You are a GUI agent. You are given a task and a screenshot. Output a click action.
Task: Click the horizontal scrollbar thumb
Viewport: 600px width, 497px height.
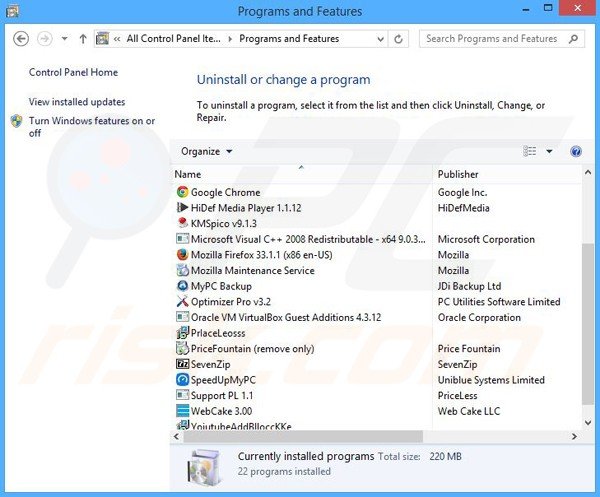point(303,436)
